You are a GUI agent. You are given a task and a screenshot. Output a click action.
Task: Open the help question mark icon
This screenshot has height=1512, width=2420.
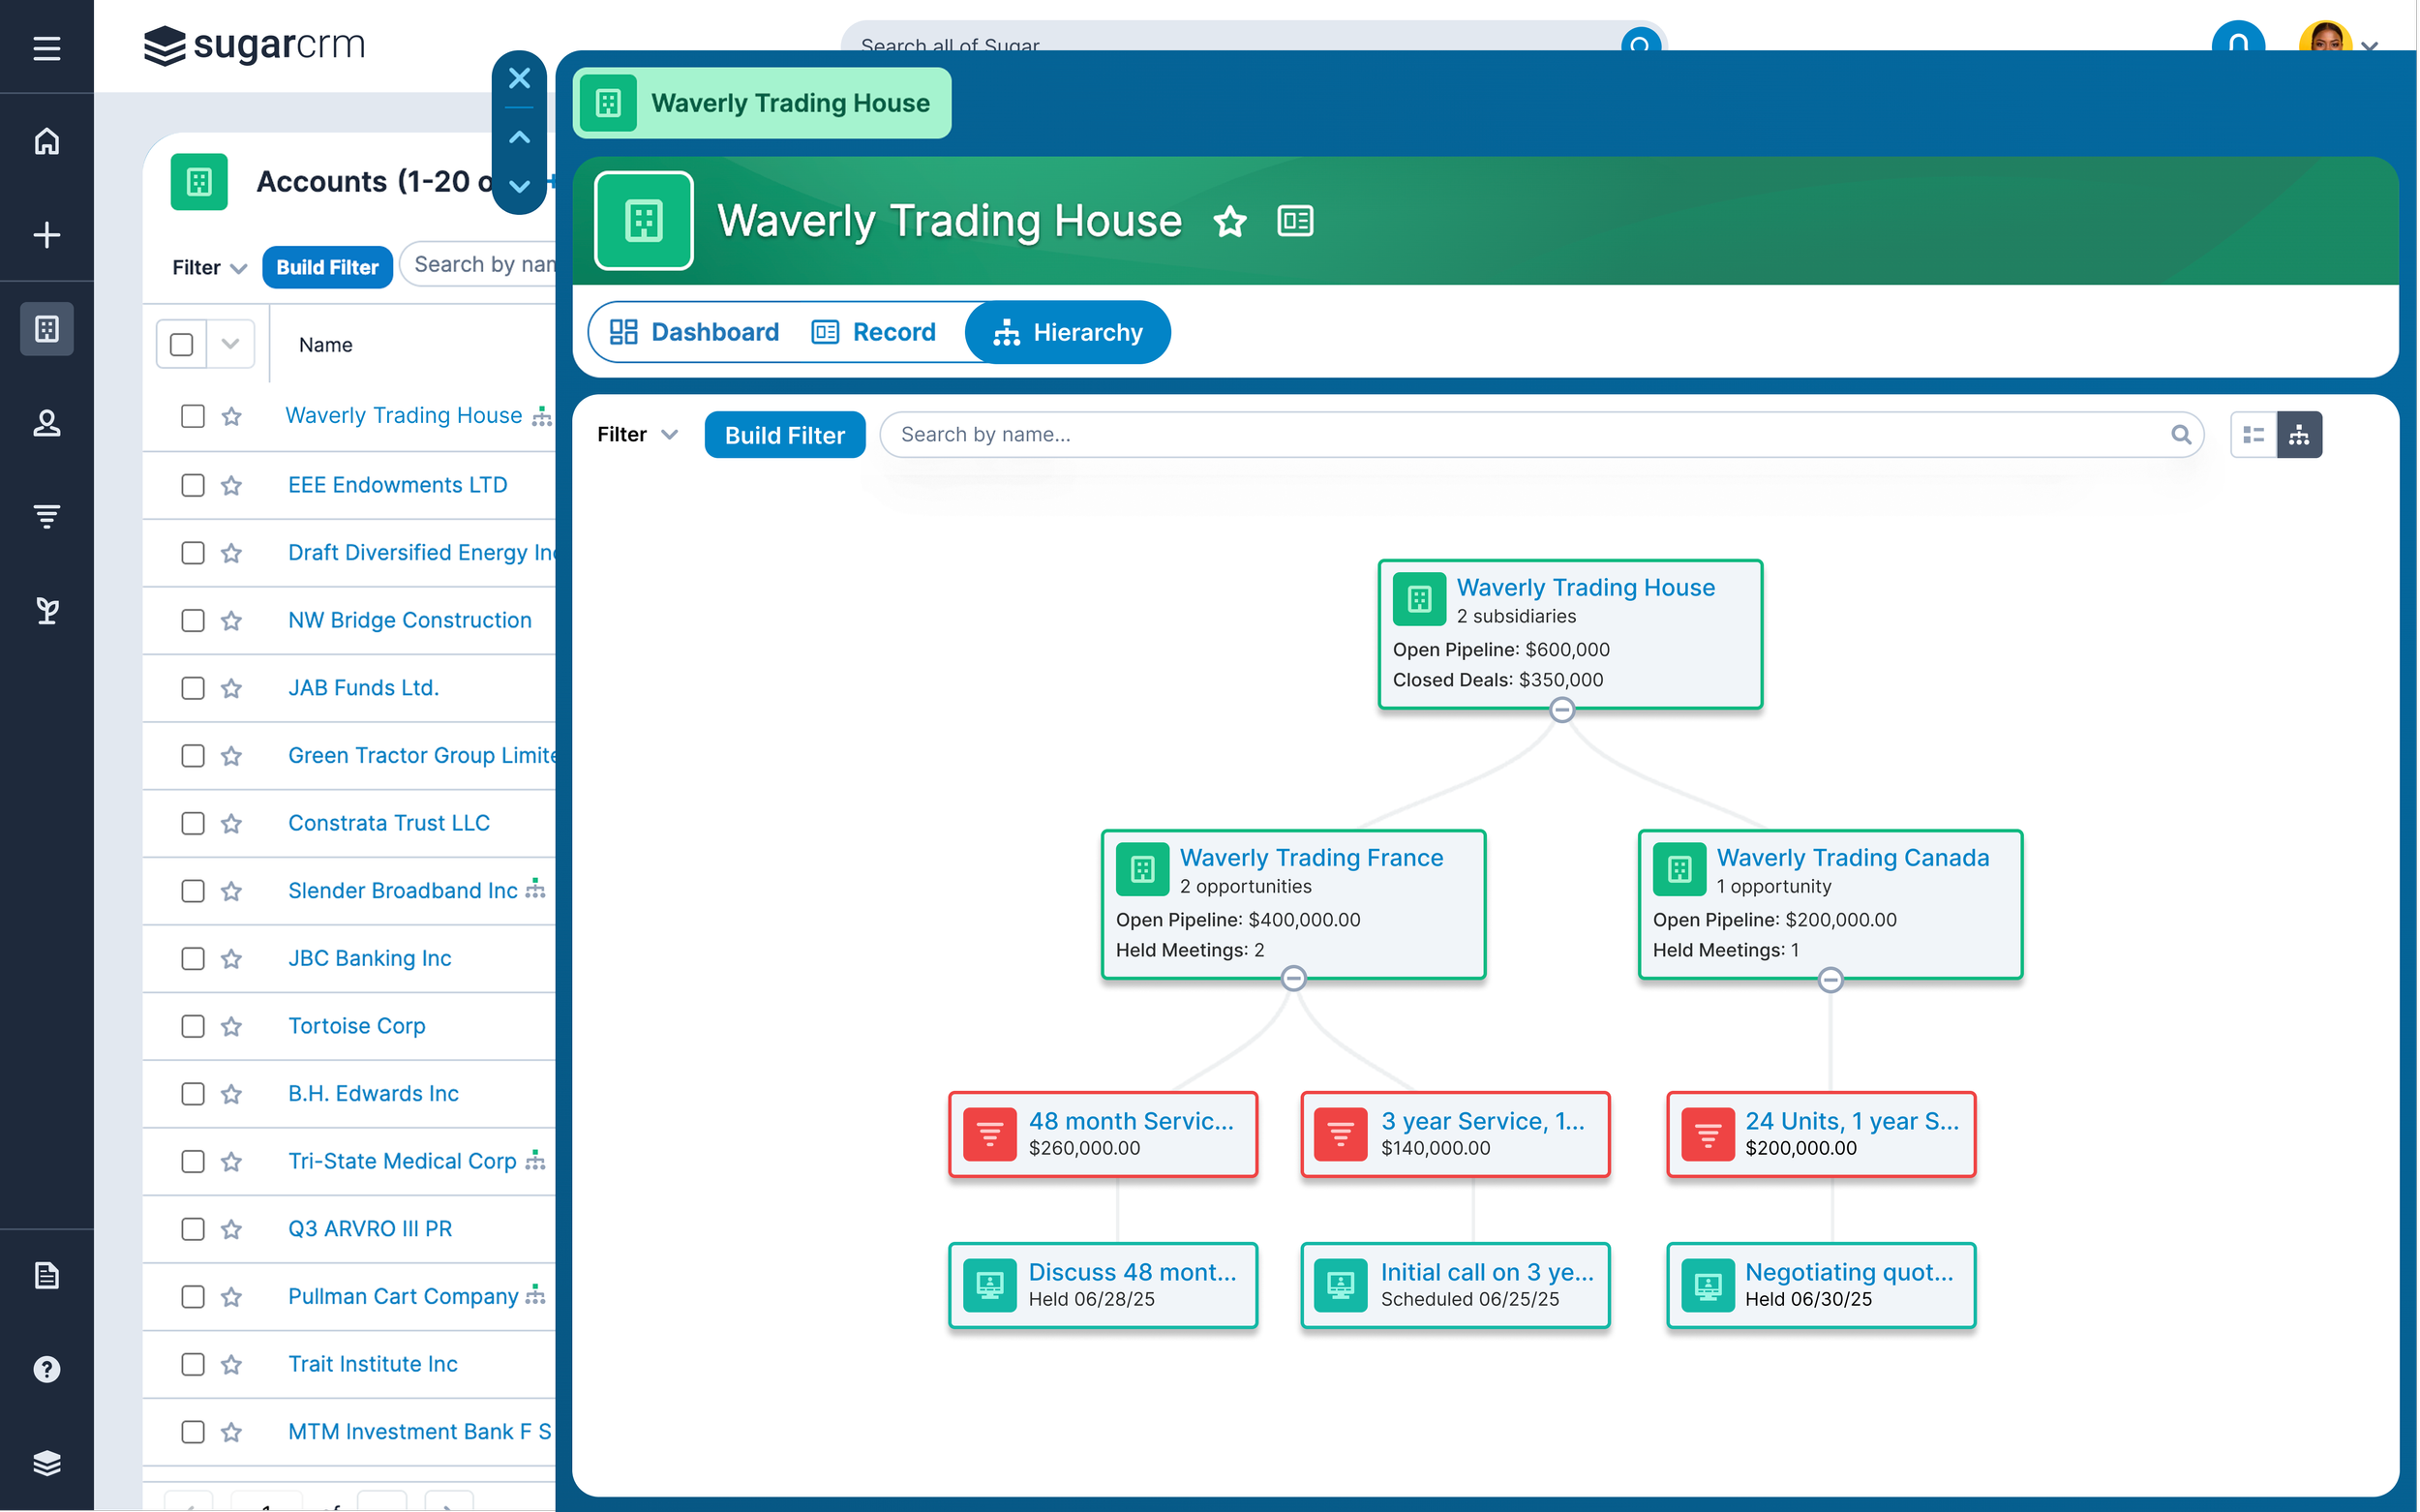(46, 1369)
